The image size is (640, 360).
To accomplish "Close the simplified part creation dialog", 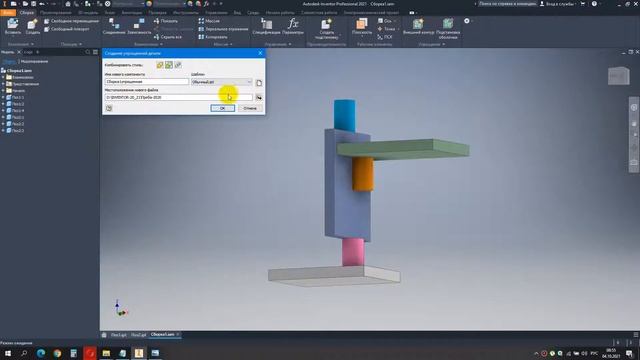I will coord(260,53).
